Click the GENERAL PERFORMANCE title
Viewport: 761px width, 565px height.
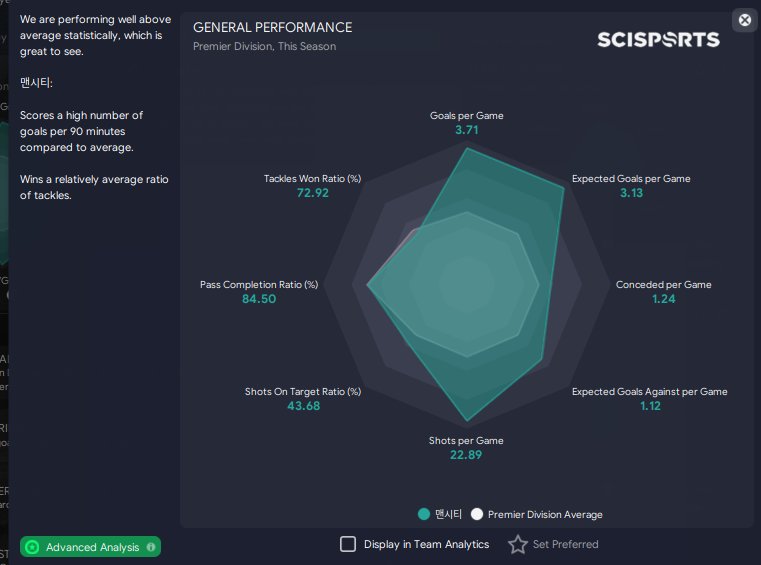click(272, 27)
